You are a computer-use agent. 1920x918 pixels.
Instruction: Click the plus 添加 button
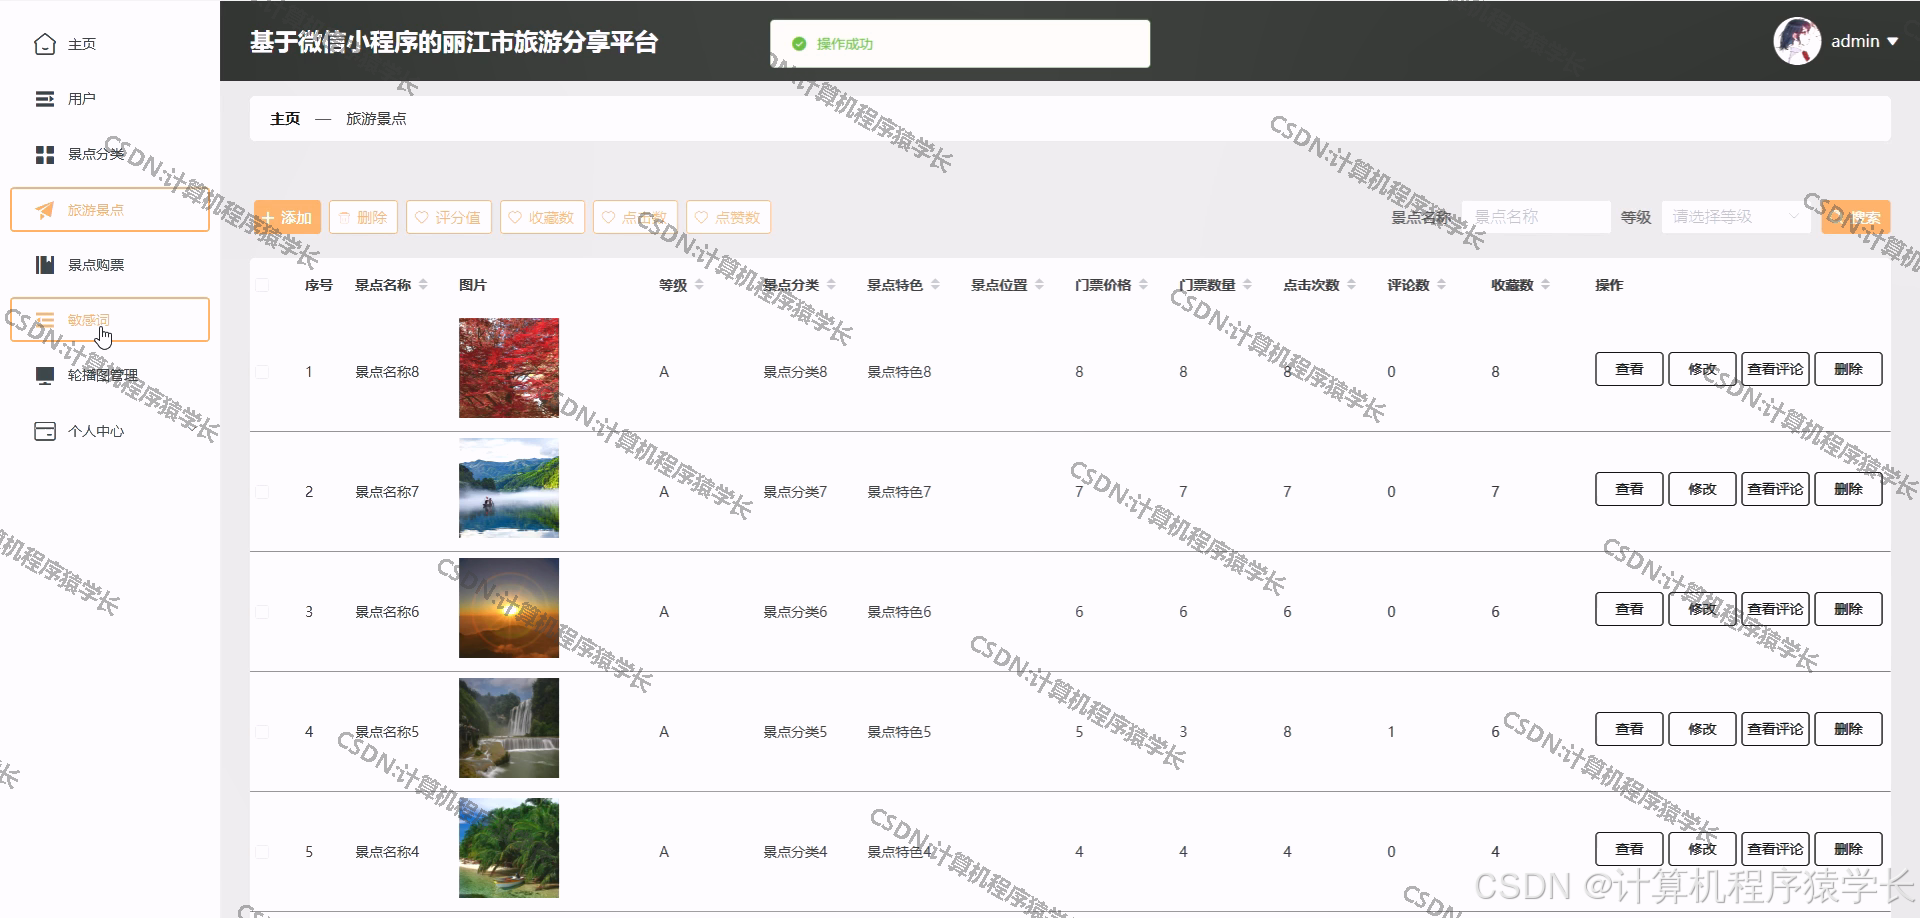click(287, 217)
